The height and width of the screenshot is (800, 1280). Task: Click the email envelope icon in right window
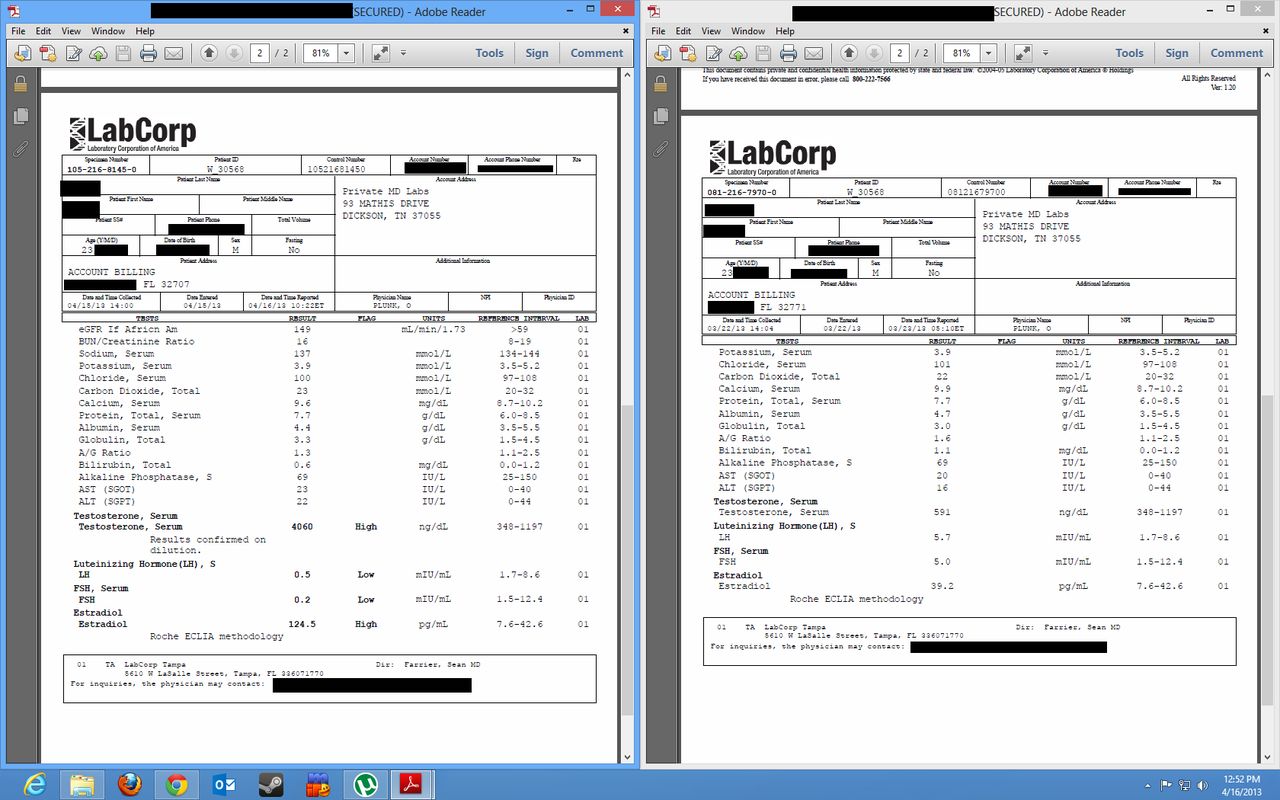(x=813, y=53)
